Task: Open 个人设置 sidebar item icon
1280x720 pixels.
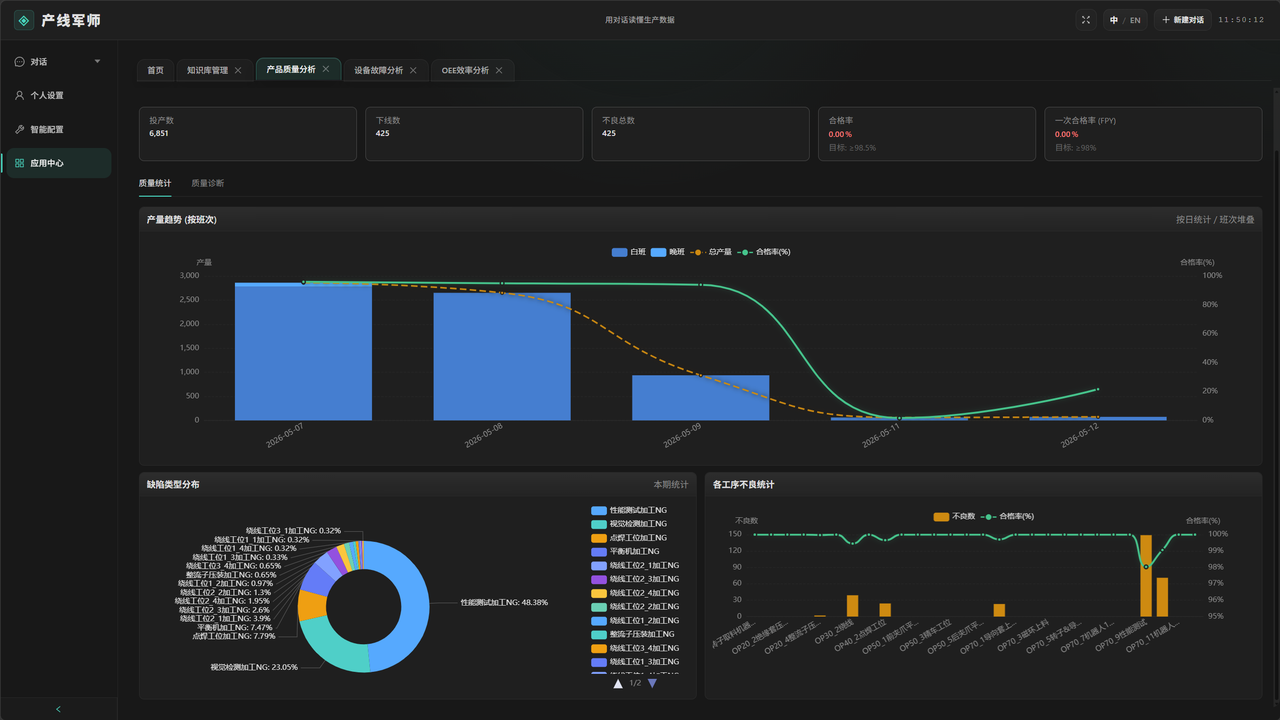Action: 19,95
